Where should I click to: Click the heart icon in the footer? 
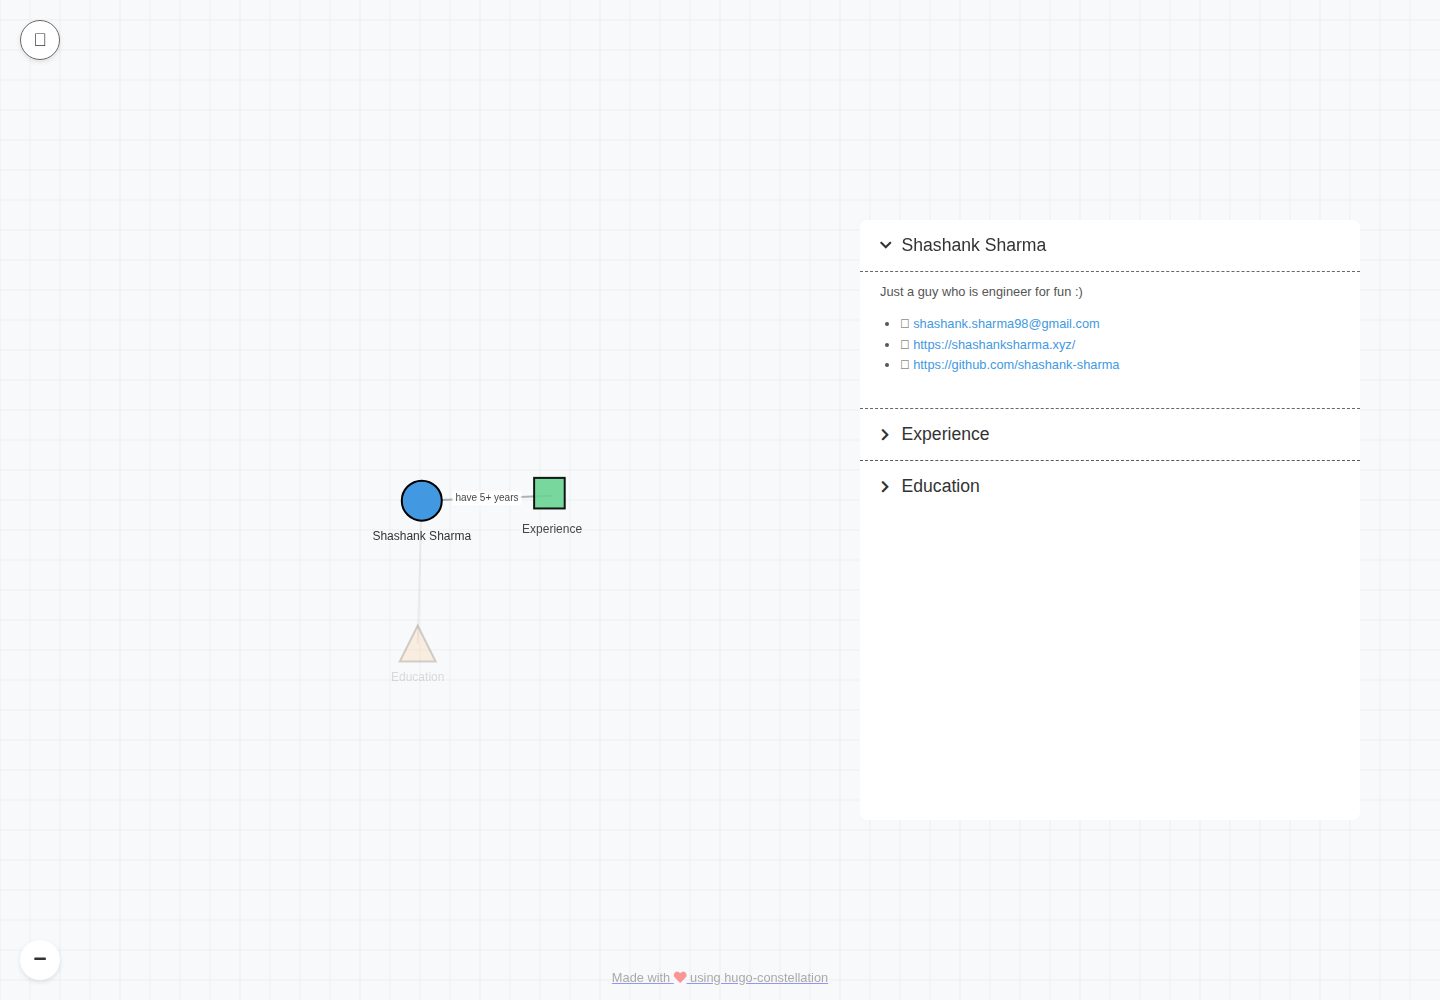click(680, 977)
